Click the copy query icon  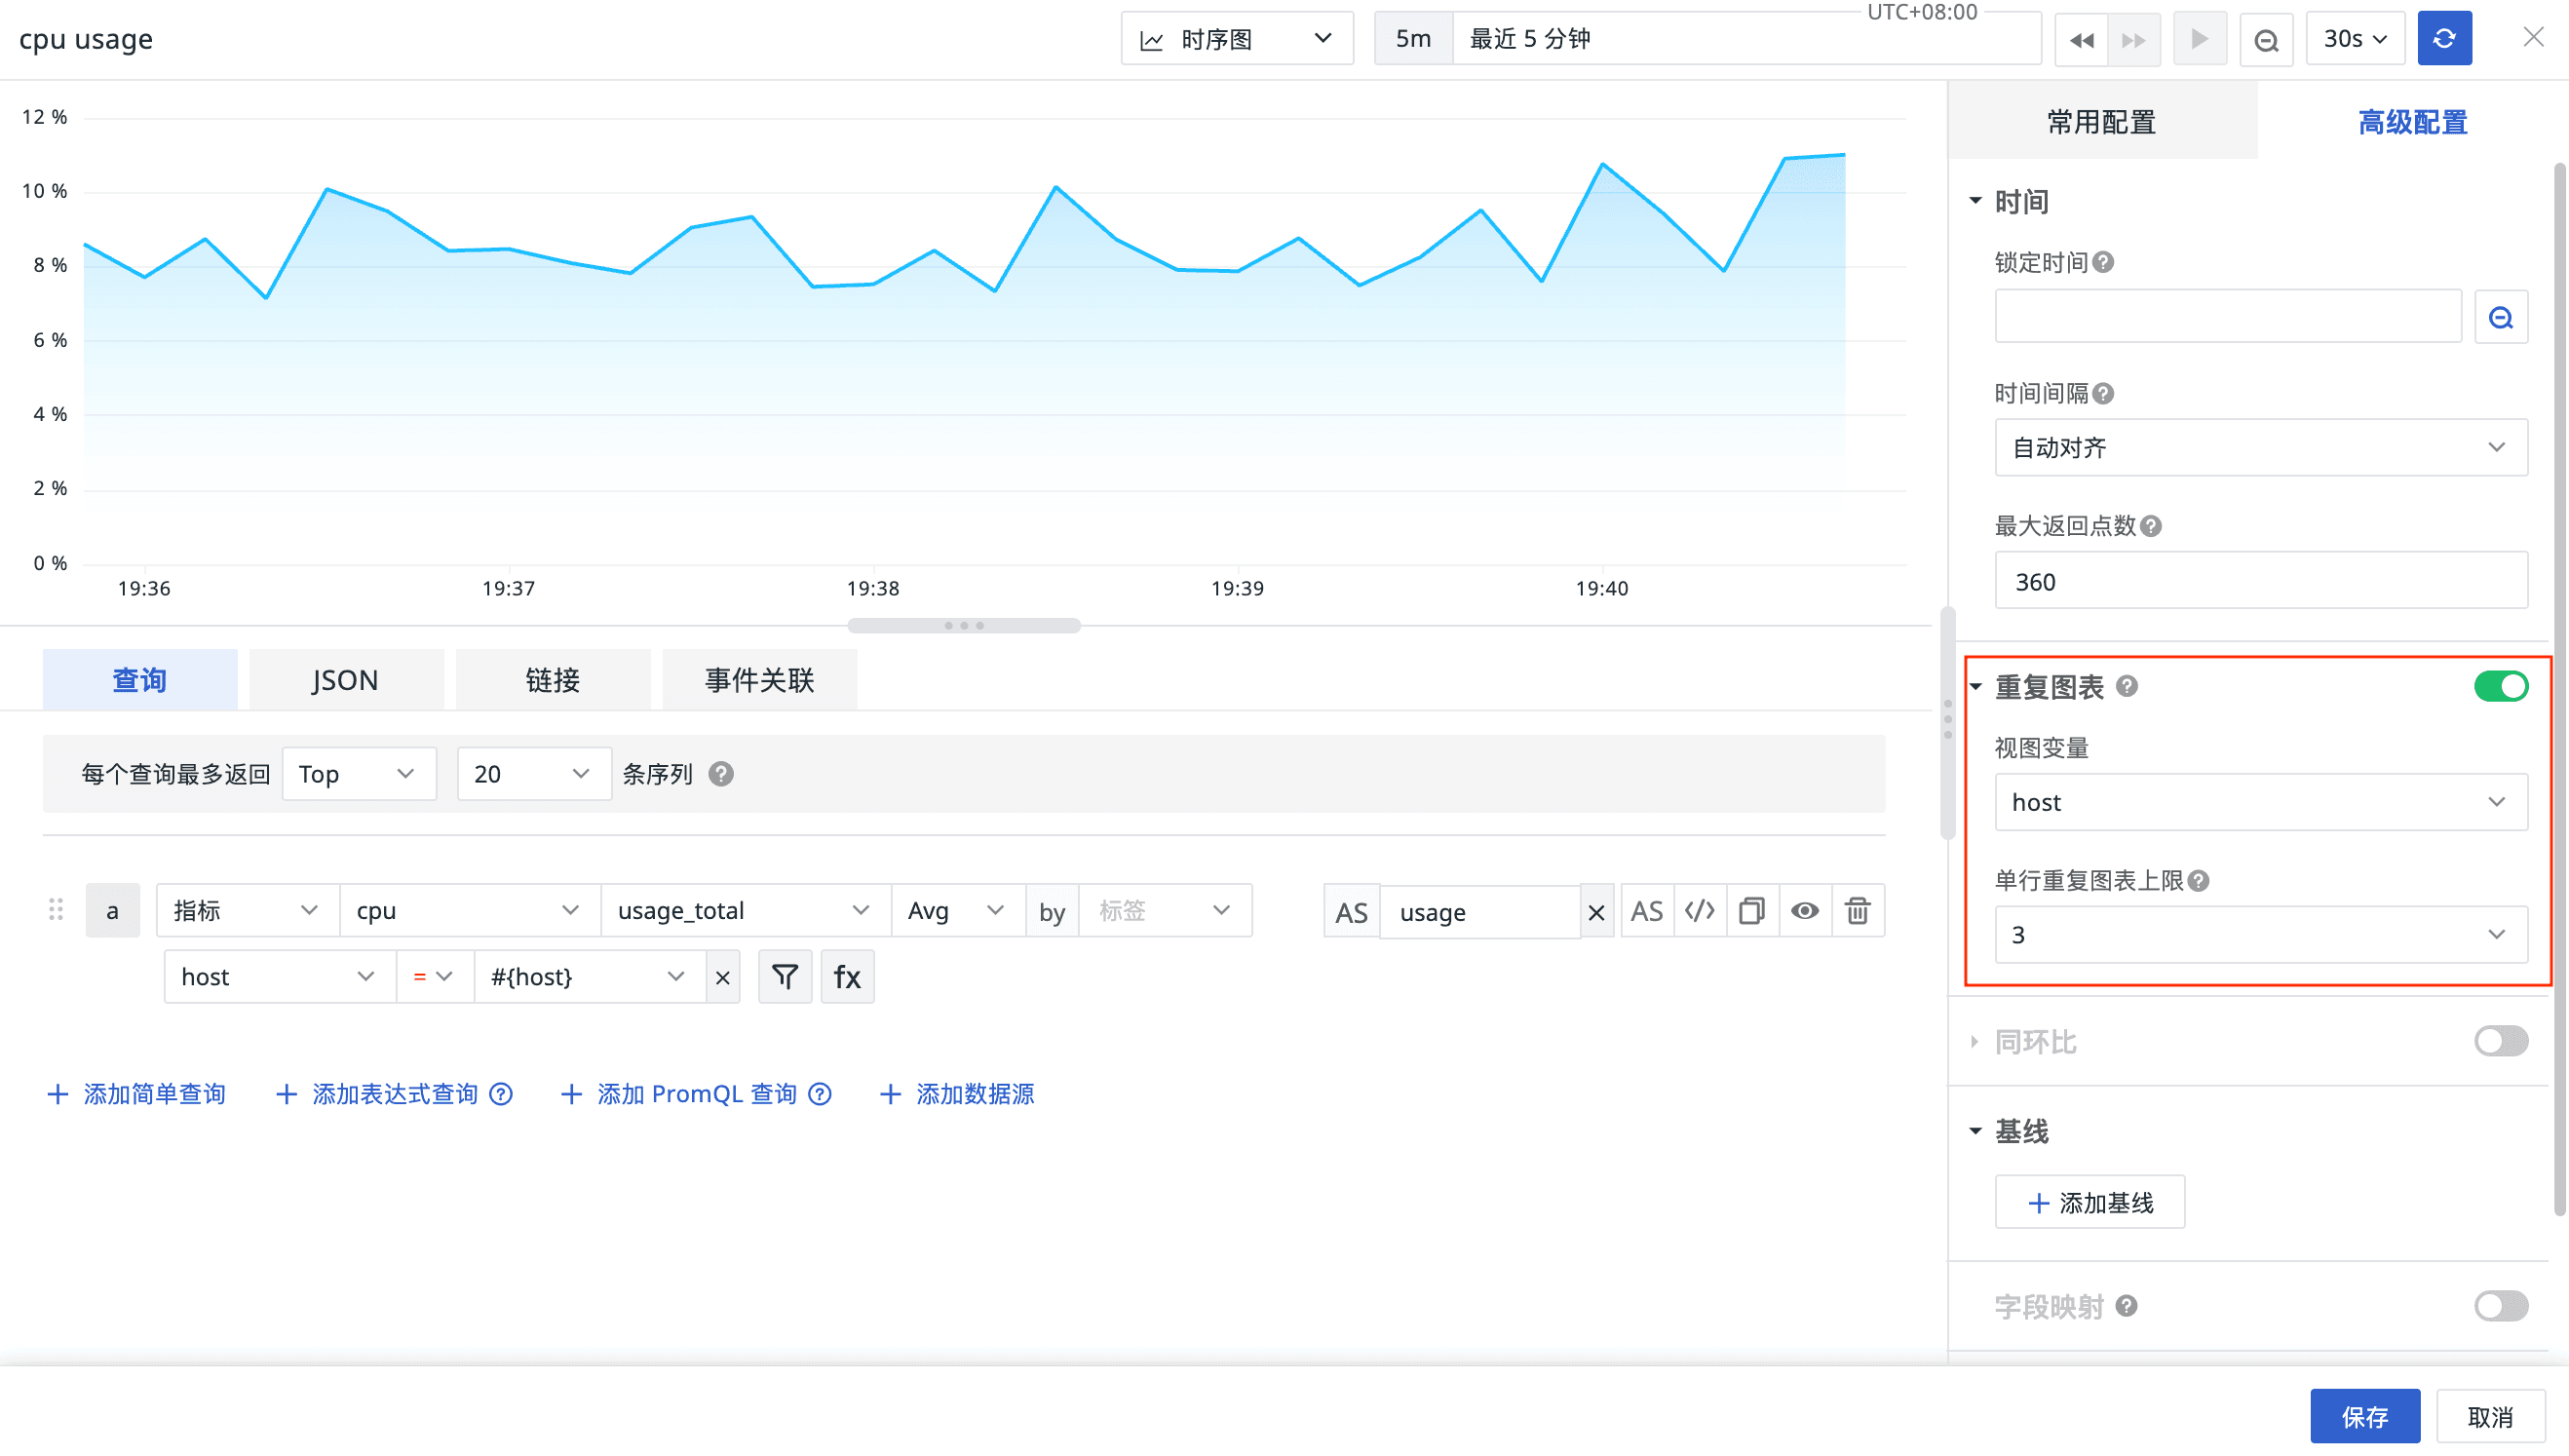pyautogui.click(x=1752, y=911)
